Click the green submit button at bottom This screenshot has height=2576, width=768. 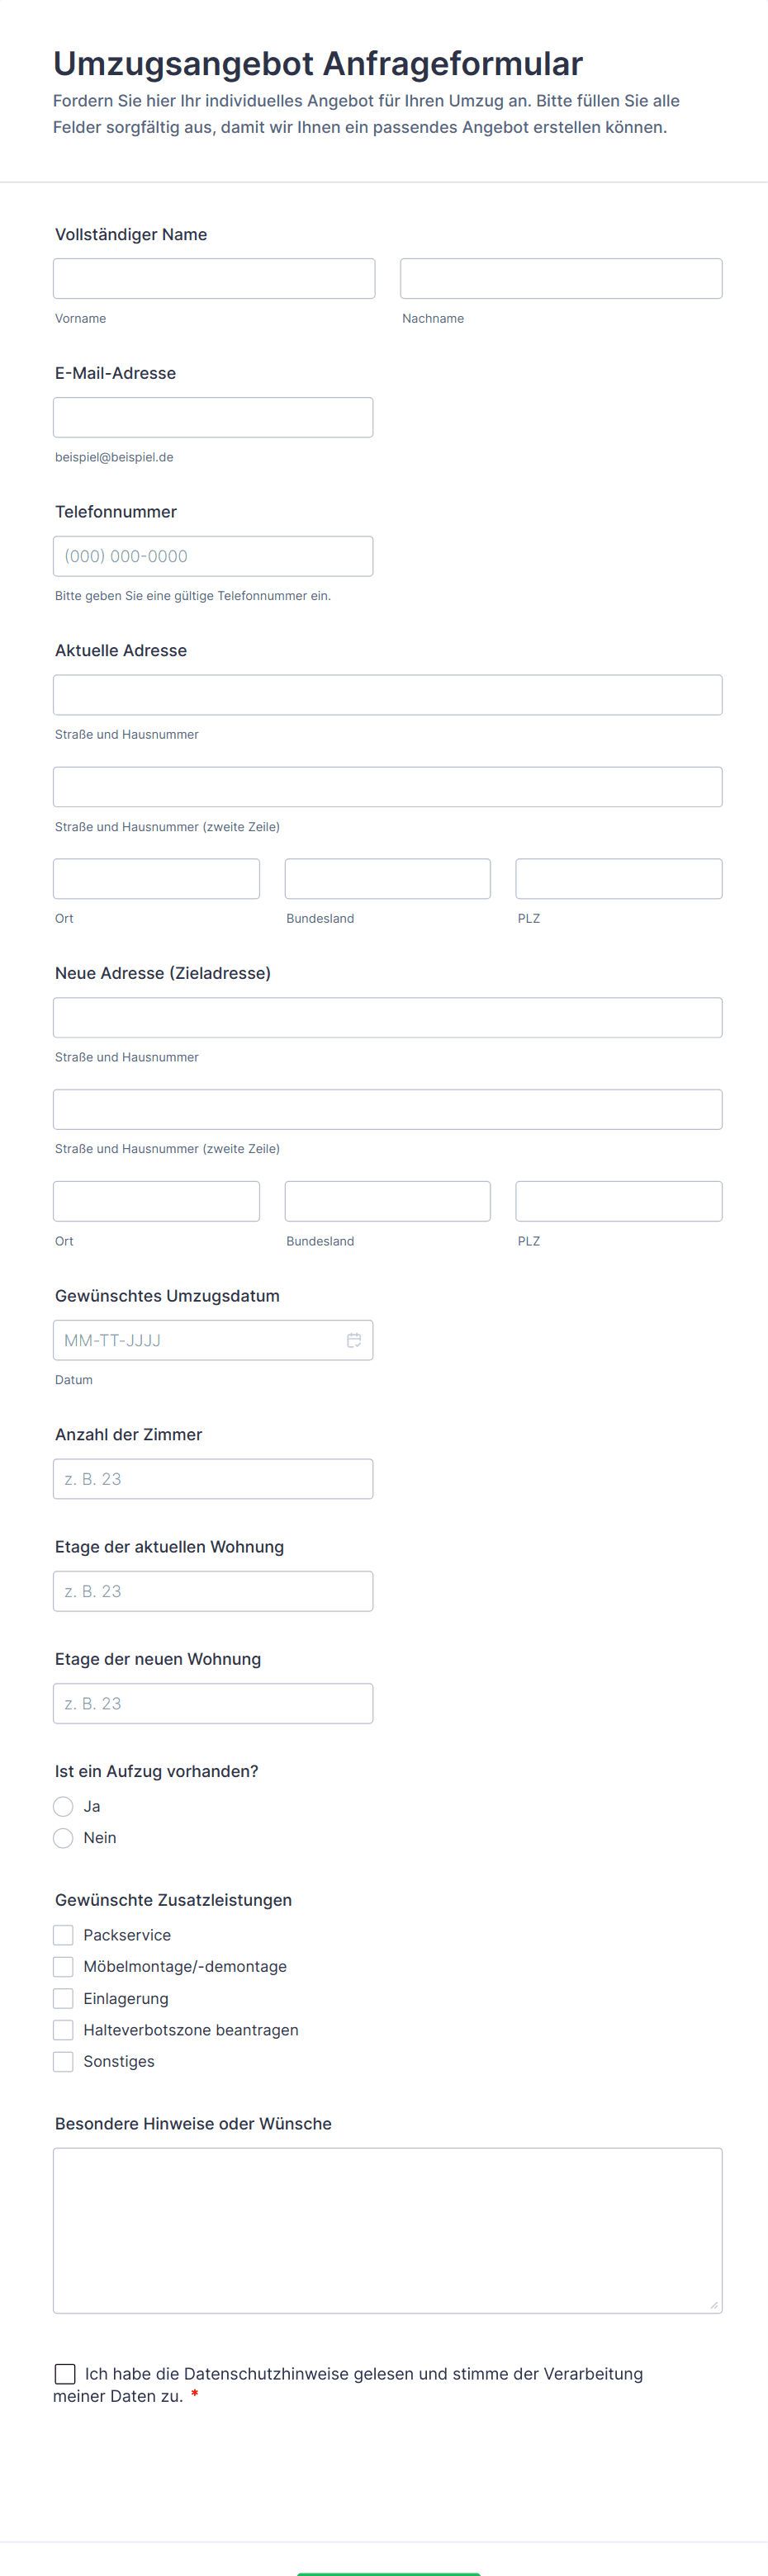(x=388, y=2572)
